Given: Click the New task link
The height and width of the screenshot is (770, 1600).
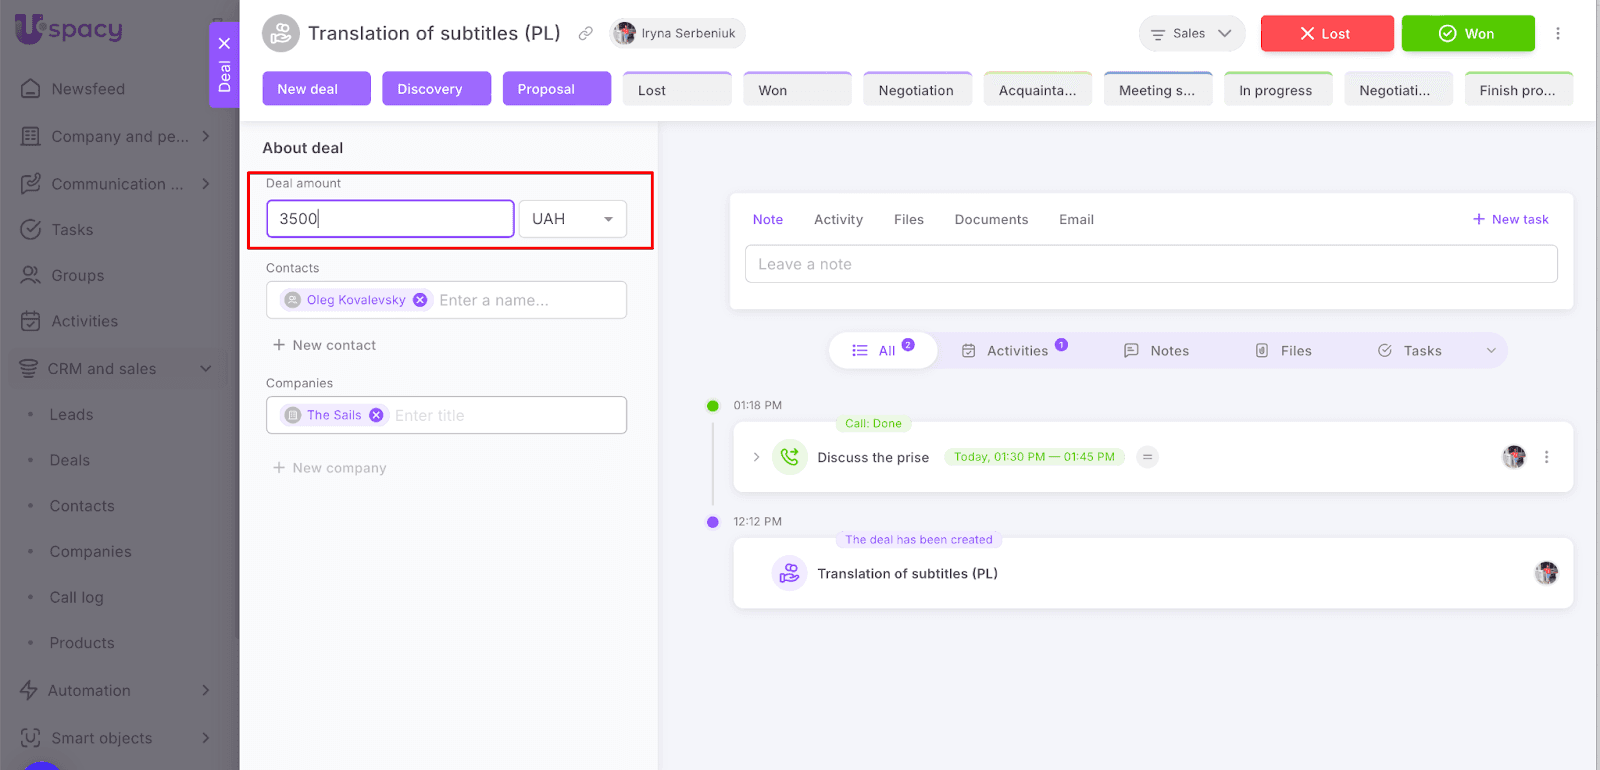Looking at the screenshot, I should tap(1510, 220).
